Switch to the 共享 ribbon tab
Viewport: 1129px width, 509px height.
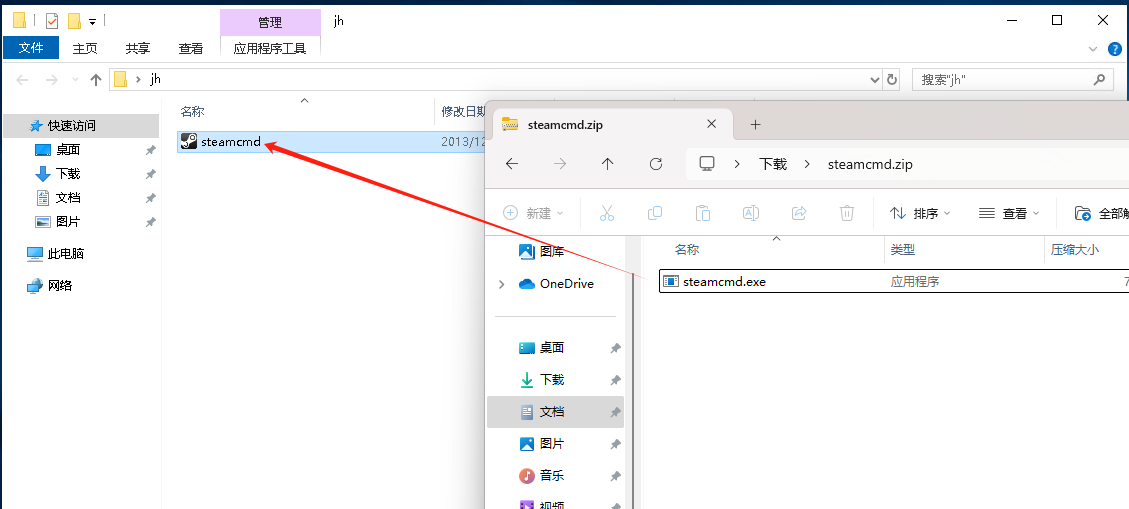[138, 48]
